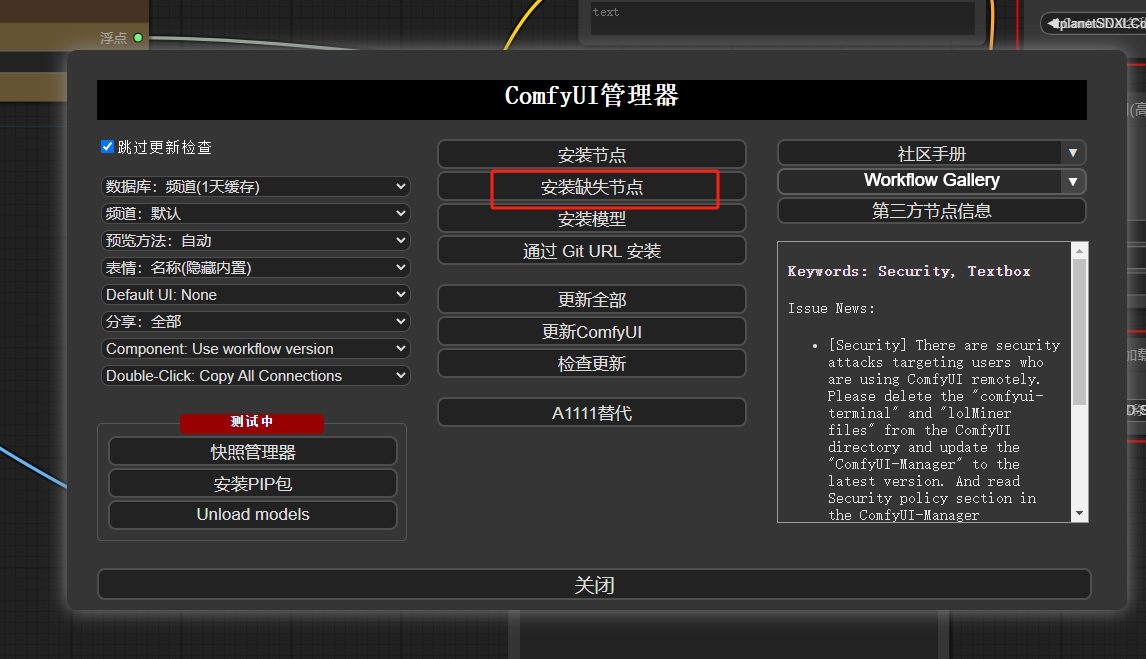Image resolution: width=1146 pixels, height=659 pixels.
Task: Uncheck the 跳过更新检查 checkbox
Action: click(x=107, y=147)
